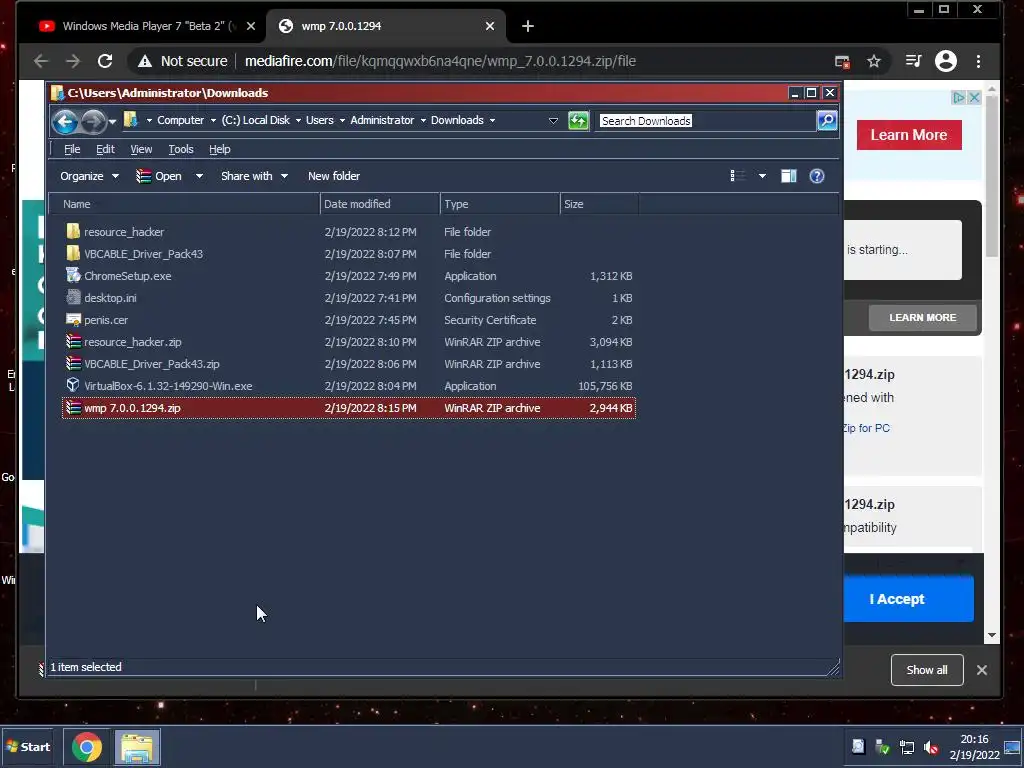Open the File menu
The height and width of the screenshot is (768, 1024).
coord(72,150)
